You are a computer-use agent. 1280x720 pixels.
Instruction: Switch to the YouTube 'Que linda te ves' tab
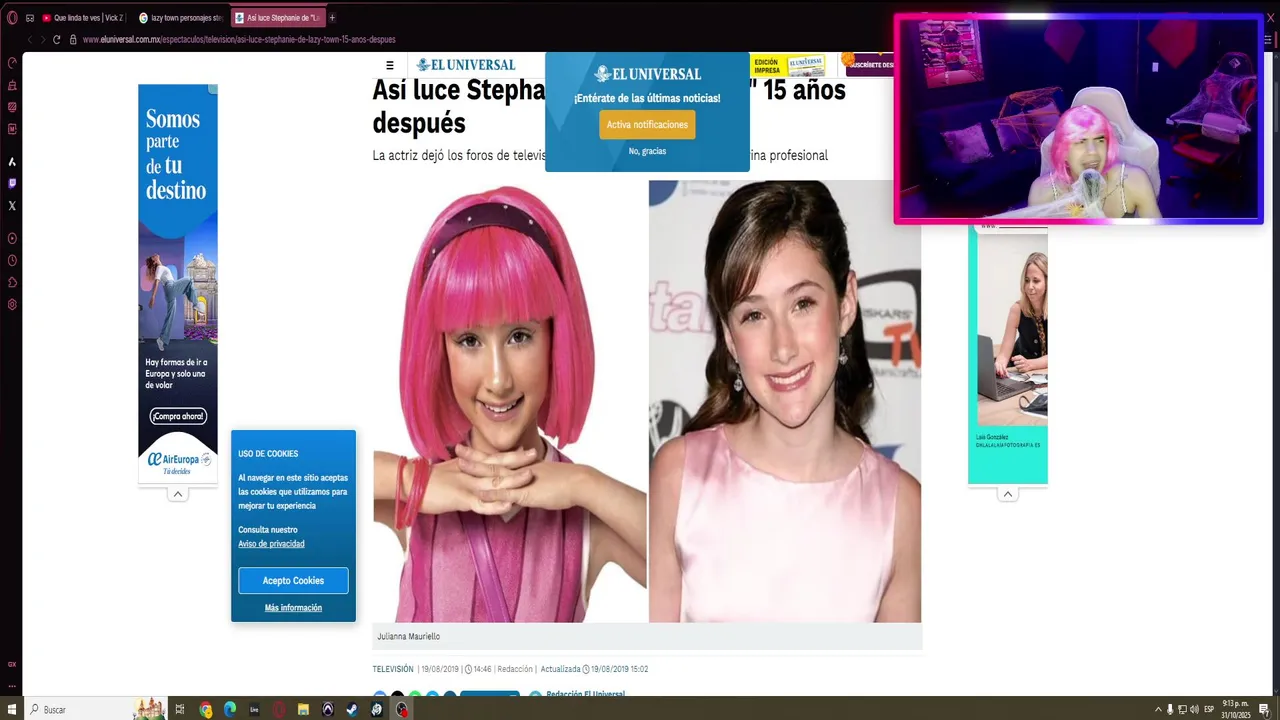point(84,17)
